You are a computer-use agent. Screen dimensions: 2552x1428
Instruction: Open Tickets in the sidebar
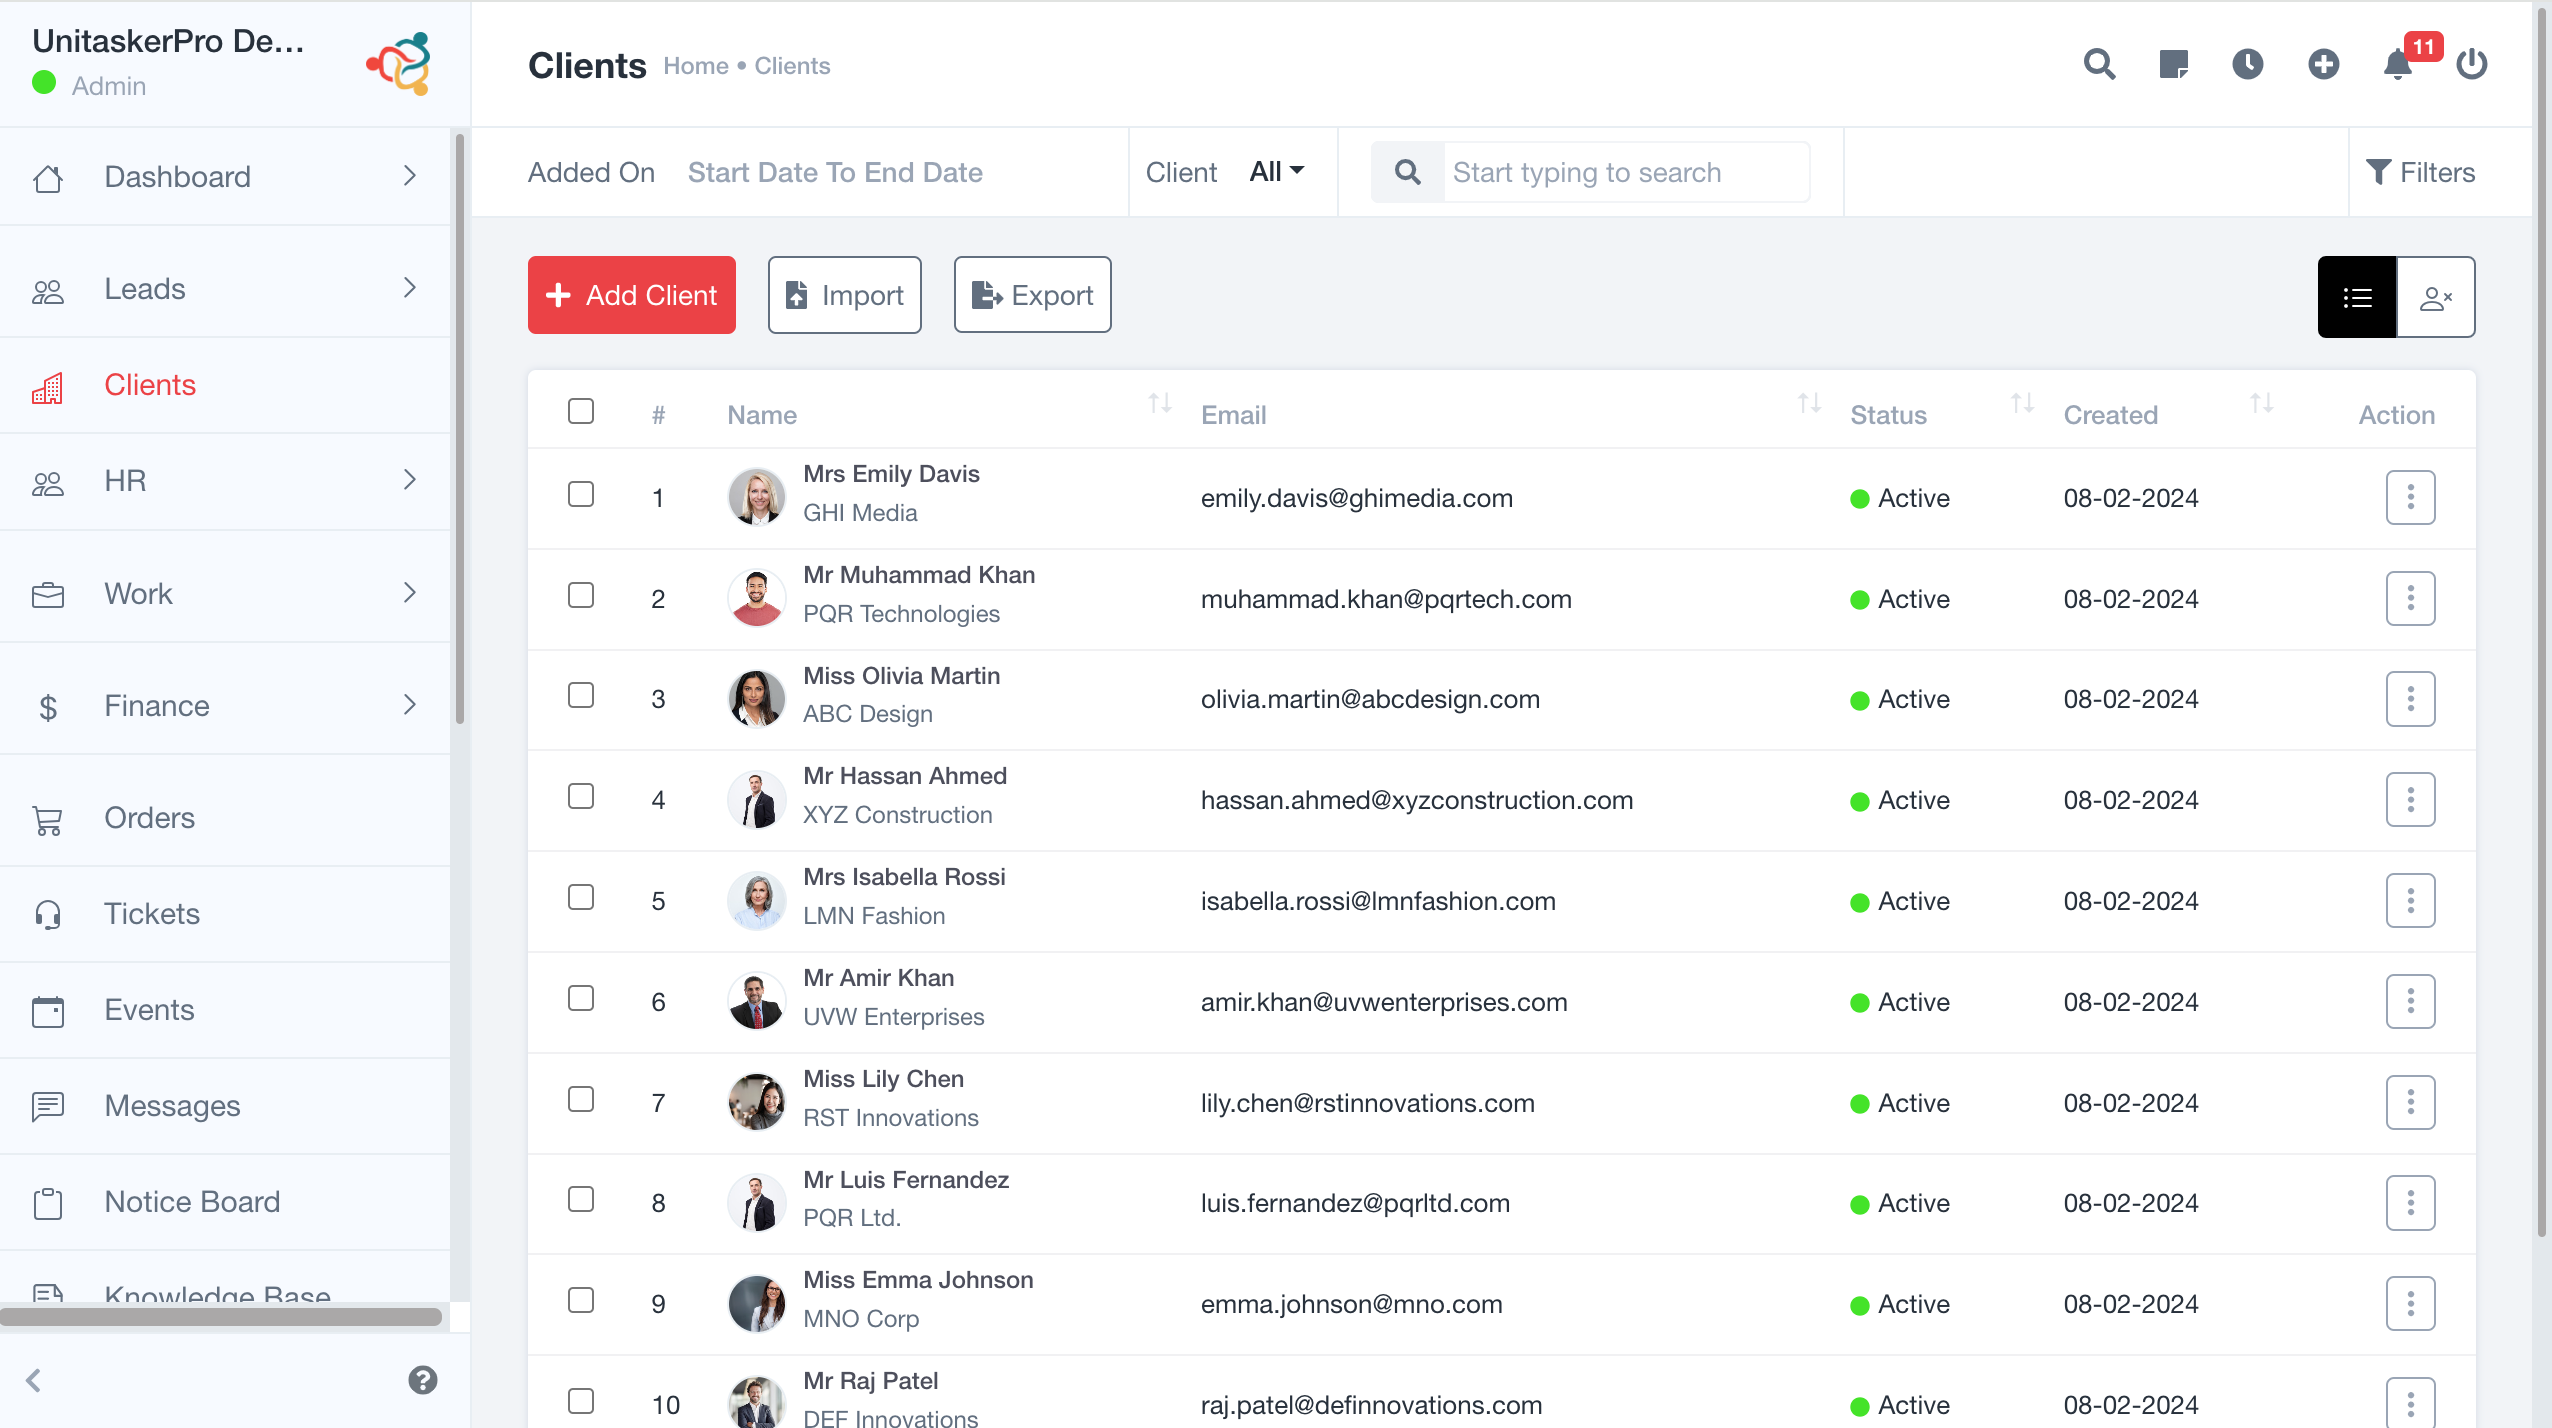click(x=225, y=914)
